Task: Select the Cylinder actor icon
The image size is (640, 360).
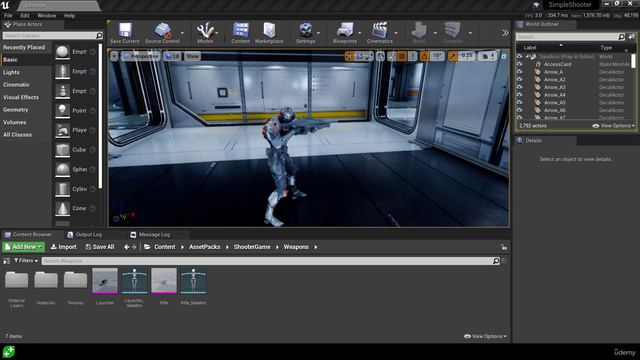Action: point(62,189)
